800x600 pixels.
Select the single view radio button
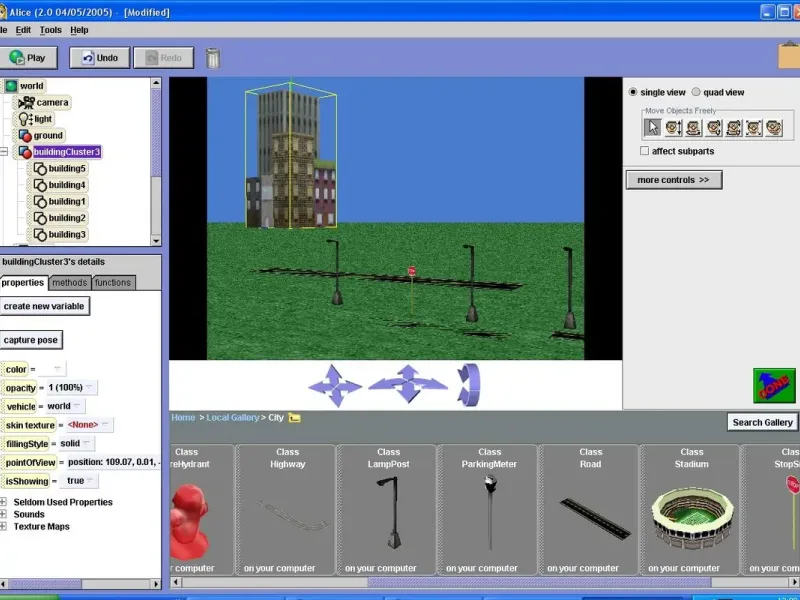tap(633, 92)
